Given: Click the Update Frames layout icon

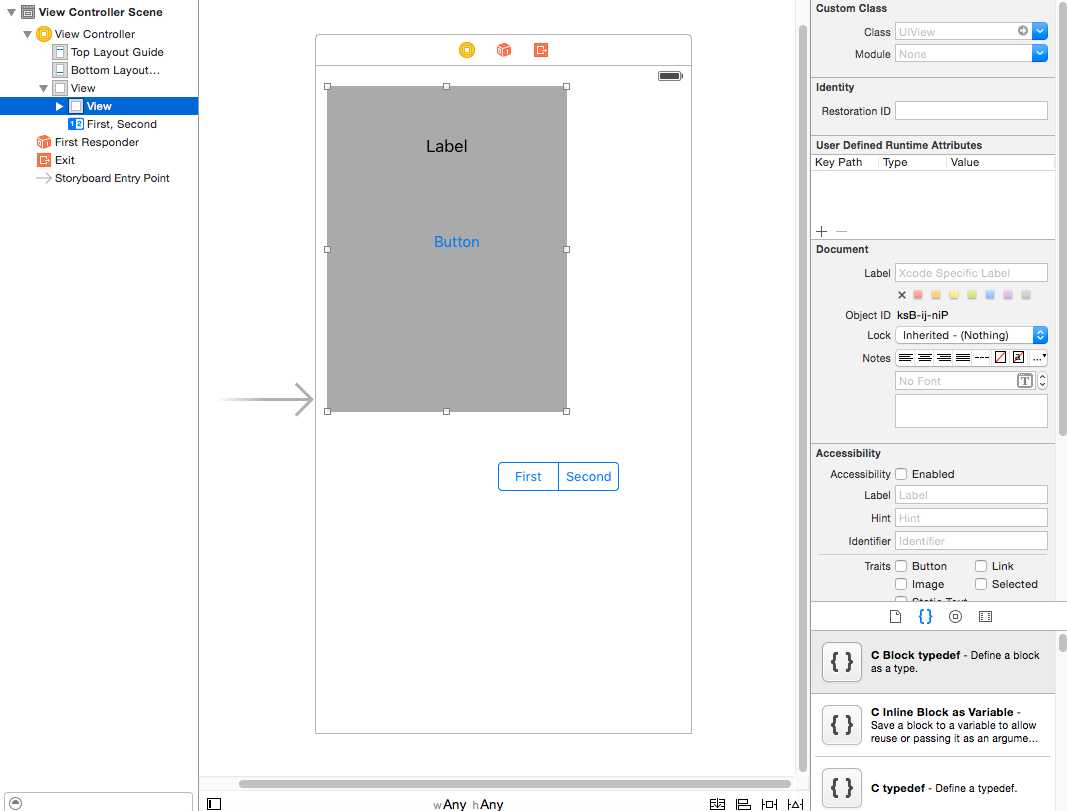Looking at the screenshot, I should pyautogui.click(x=717, y=804).
